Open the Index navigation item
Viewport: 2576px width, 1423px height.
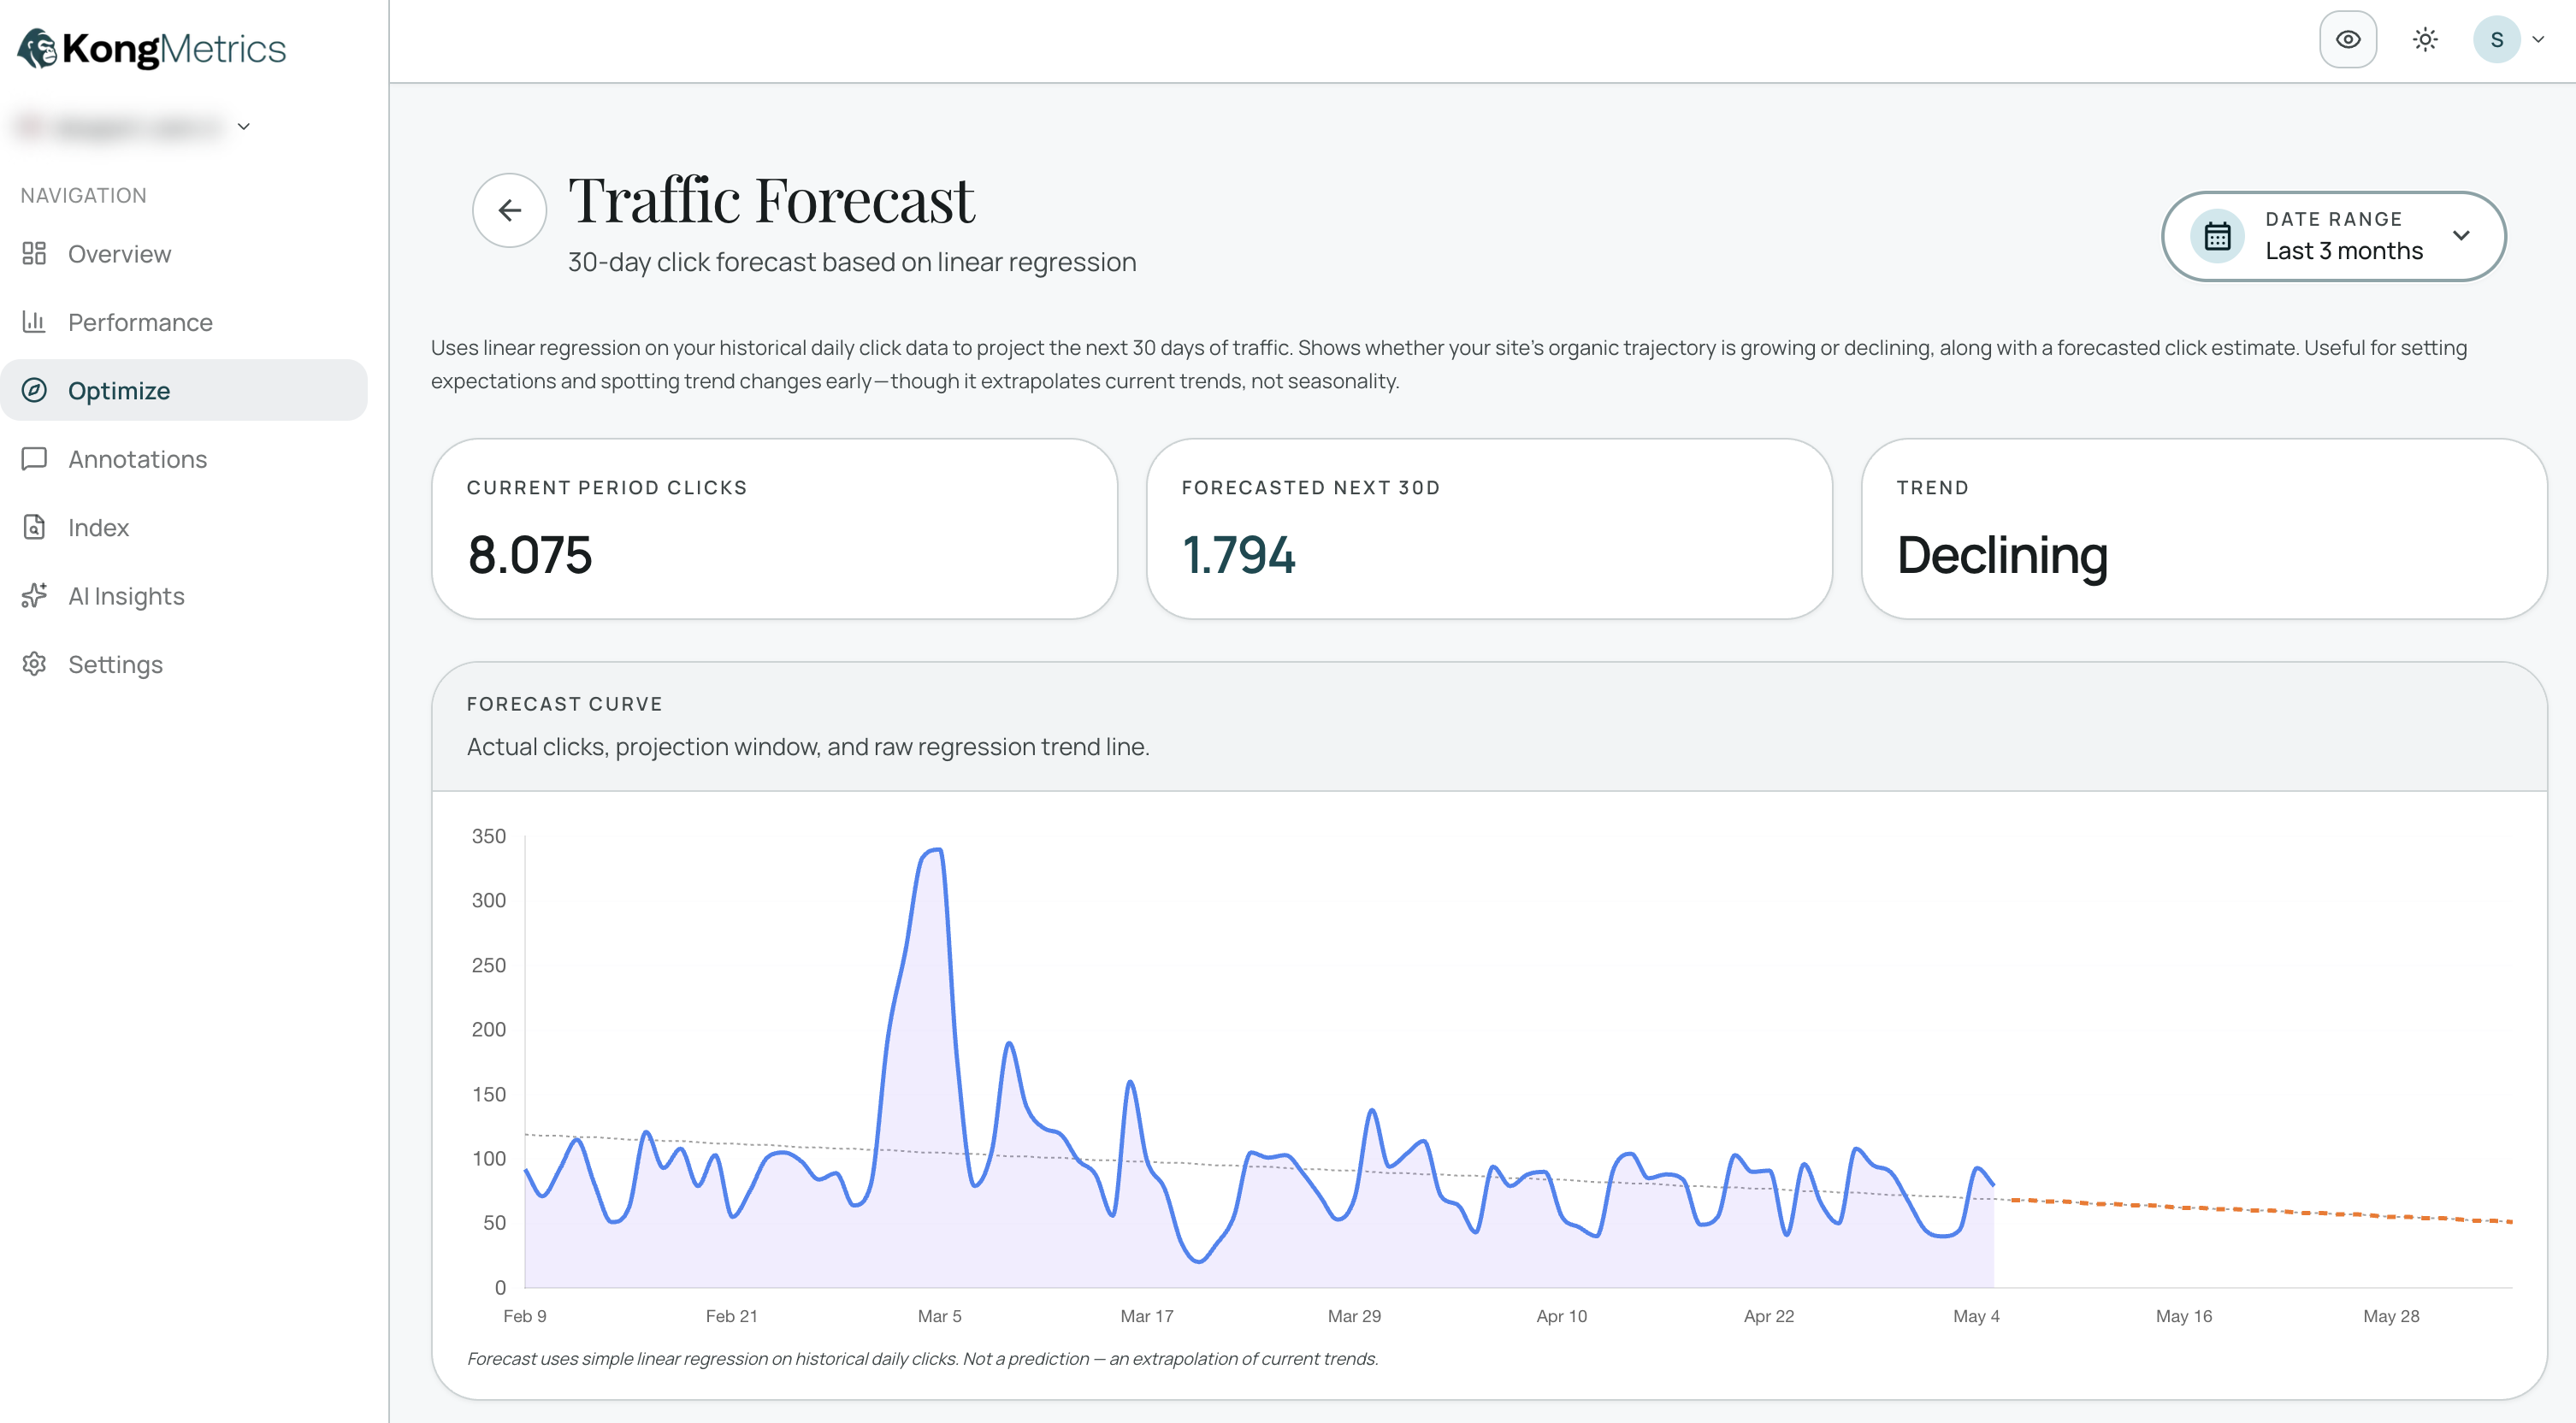click(184, 527)
